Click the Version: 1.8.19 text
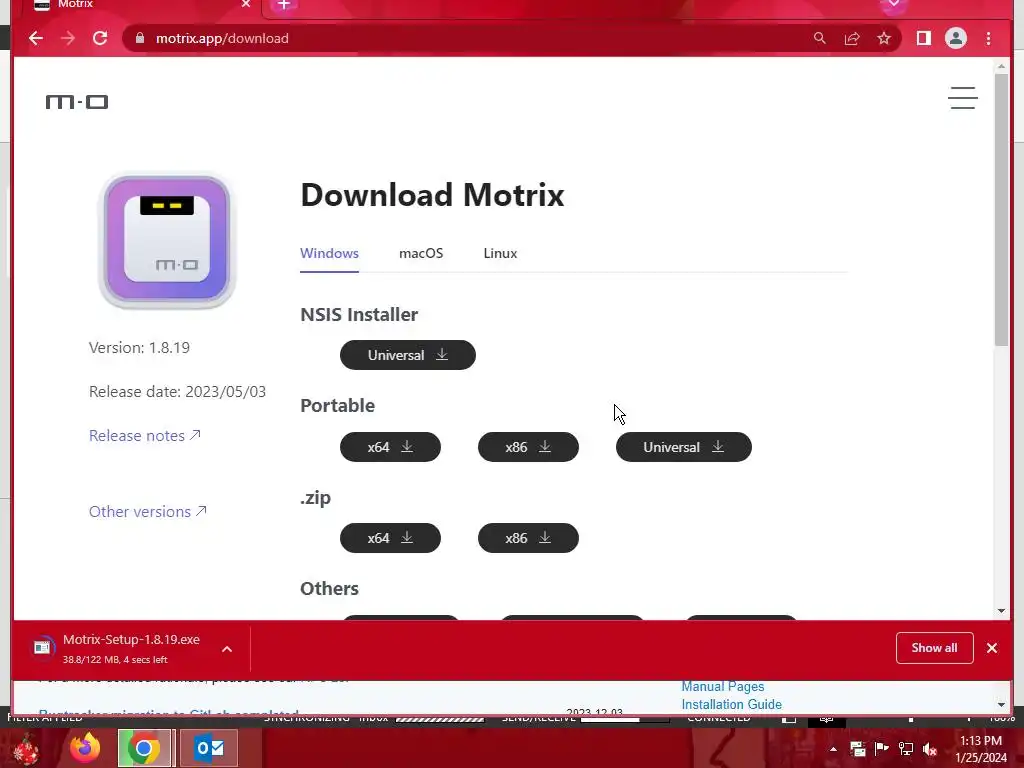The height and width of the screenshot is (768, 1024). 139,347
